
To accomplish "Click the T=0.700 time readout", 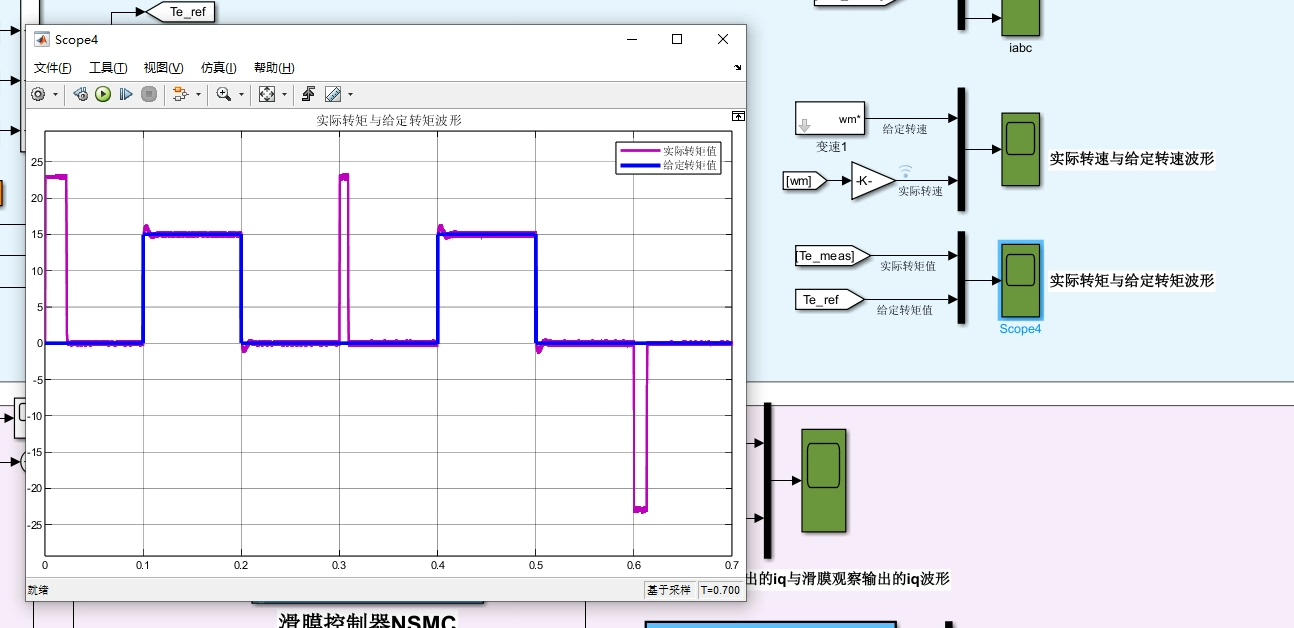I will 720,590.
